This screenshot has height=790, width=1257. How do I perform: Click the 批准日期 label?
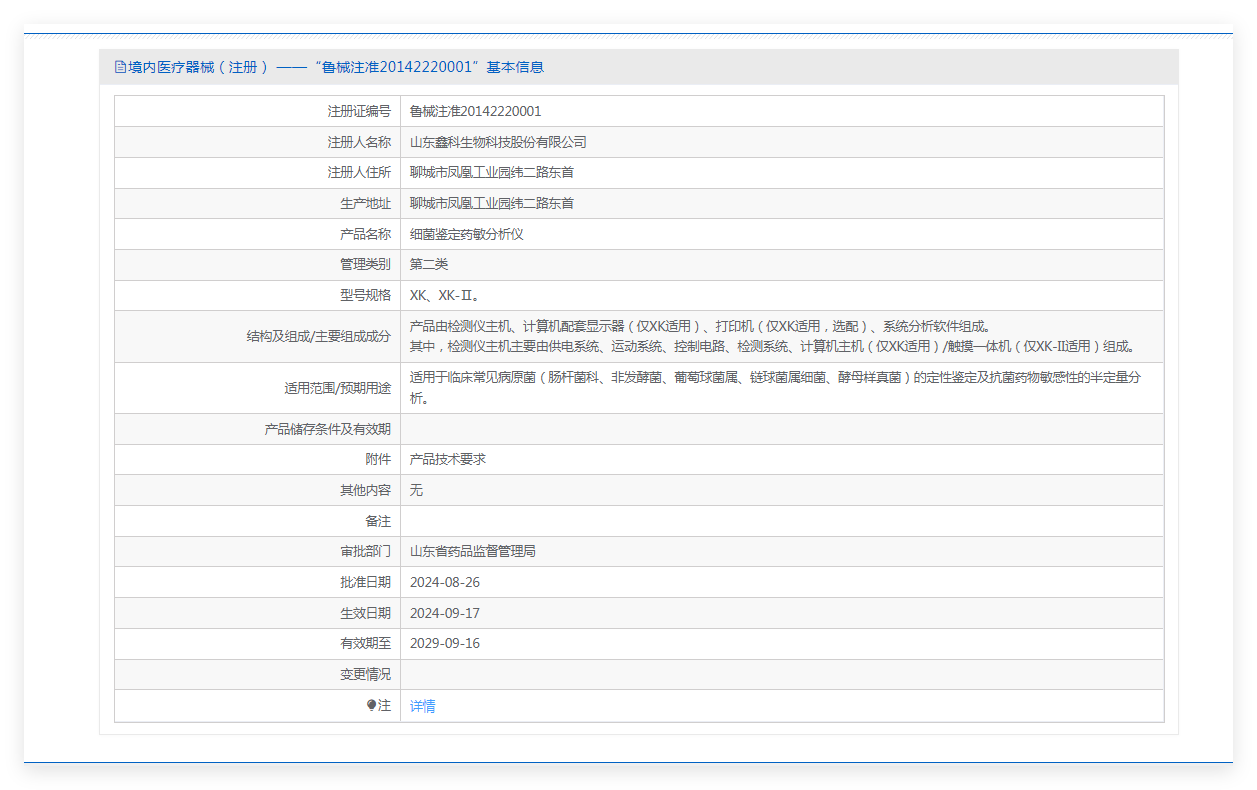(x=365, y=582)
